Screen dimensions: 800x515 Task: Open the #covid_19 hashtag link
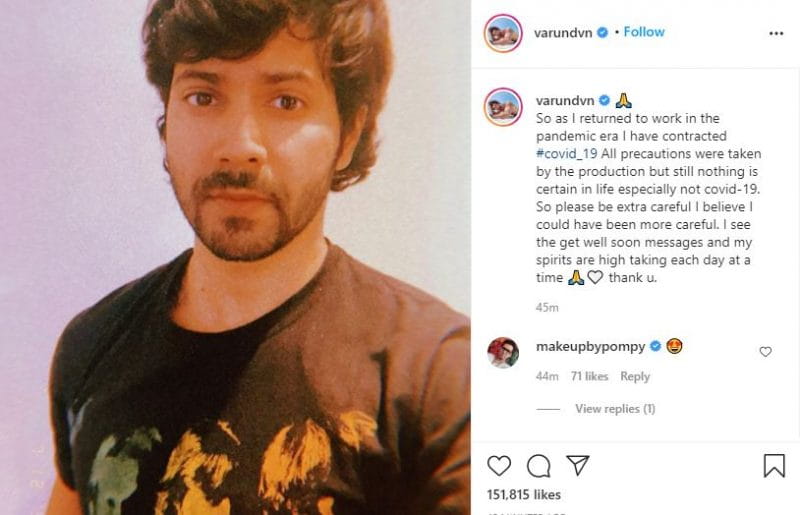click(566, 154)
